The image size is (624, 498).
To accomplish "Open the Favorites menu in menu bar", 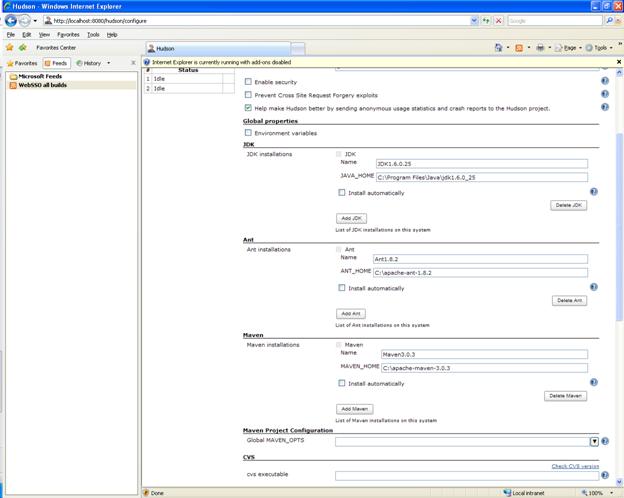I will click(x=68, y=35).
